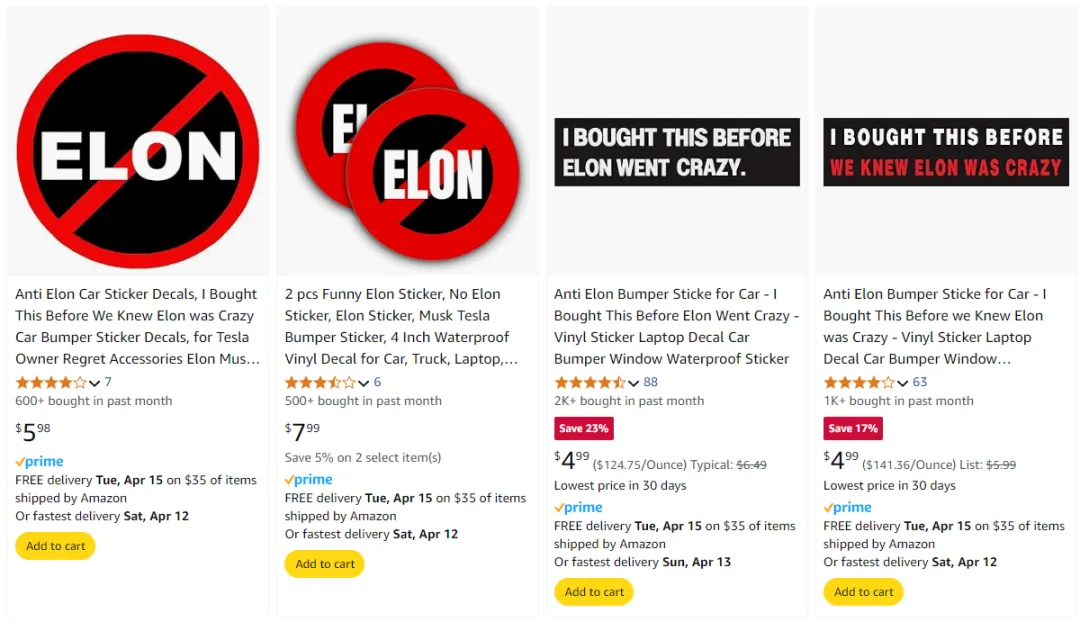1080x631 pixels.
Task: Click the 'Save 17%' red badge
Action: (x=853, y=428)
